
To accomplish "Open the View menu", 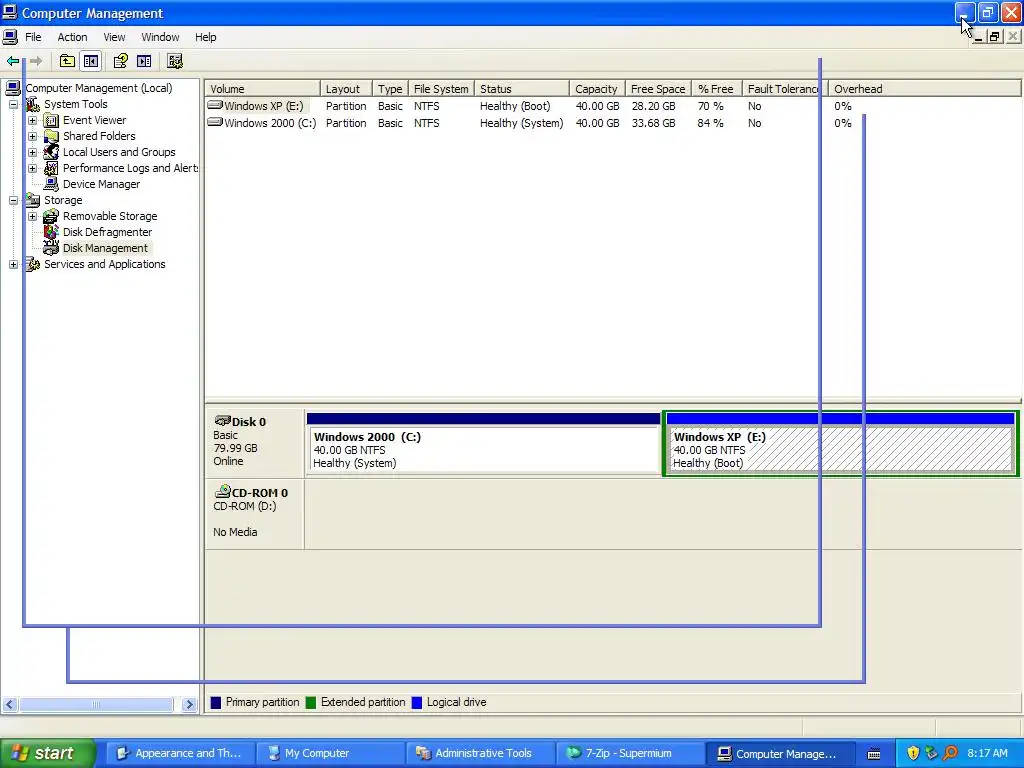I will (114, 37).
